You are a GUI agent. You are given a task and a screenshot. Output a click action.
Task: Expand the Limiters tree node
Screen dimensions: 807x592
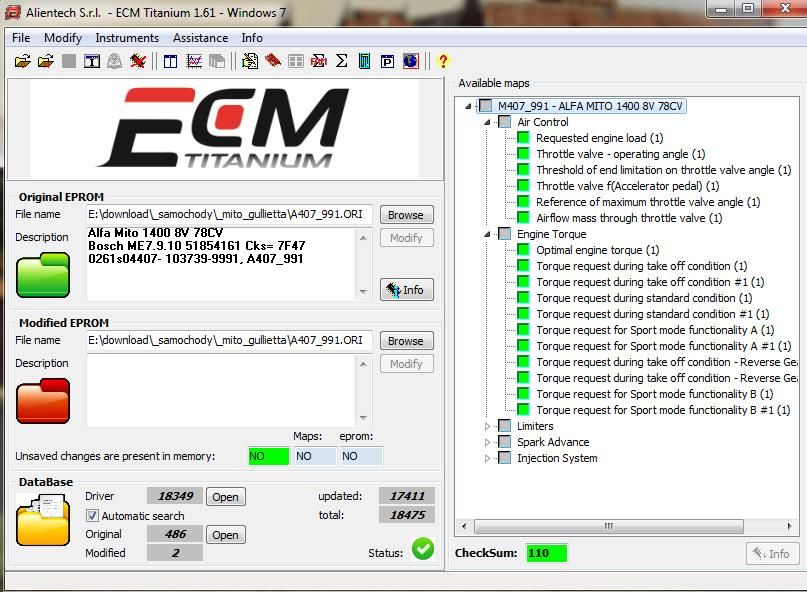click(487, 426)
